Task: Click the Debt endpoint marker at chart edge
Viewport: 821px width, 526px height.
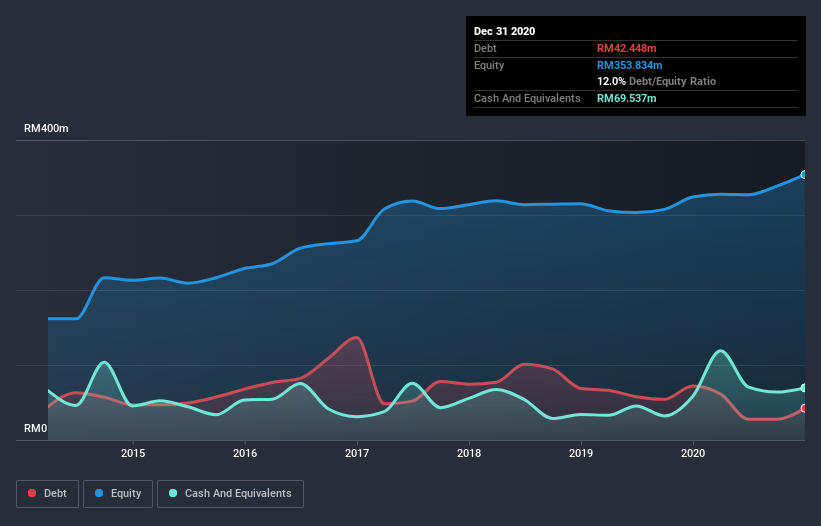Action: pyautogui.click(x=804, y=408)
